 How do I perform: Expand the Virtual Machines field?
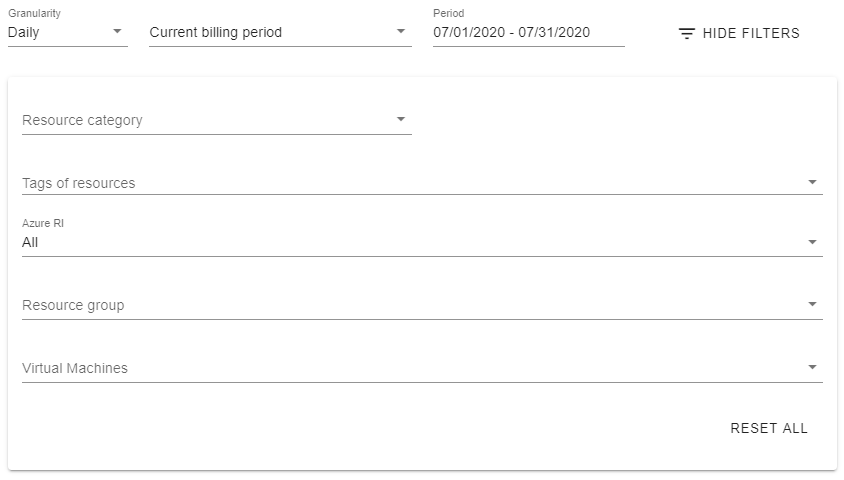coord(400,368)
